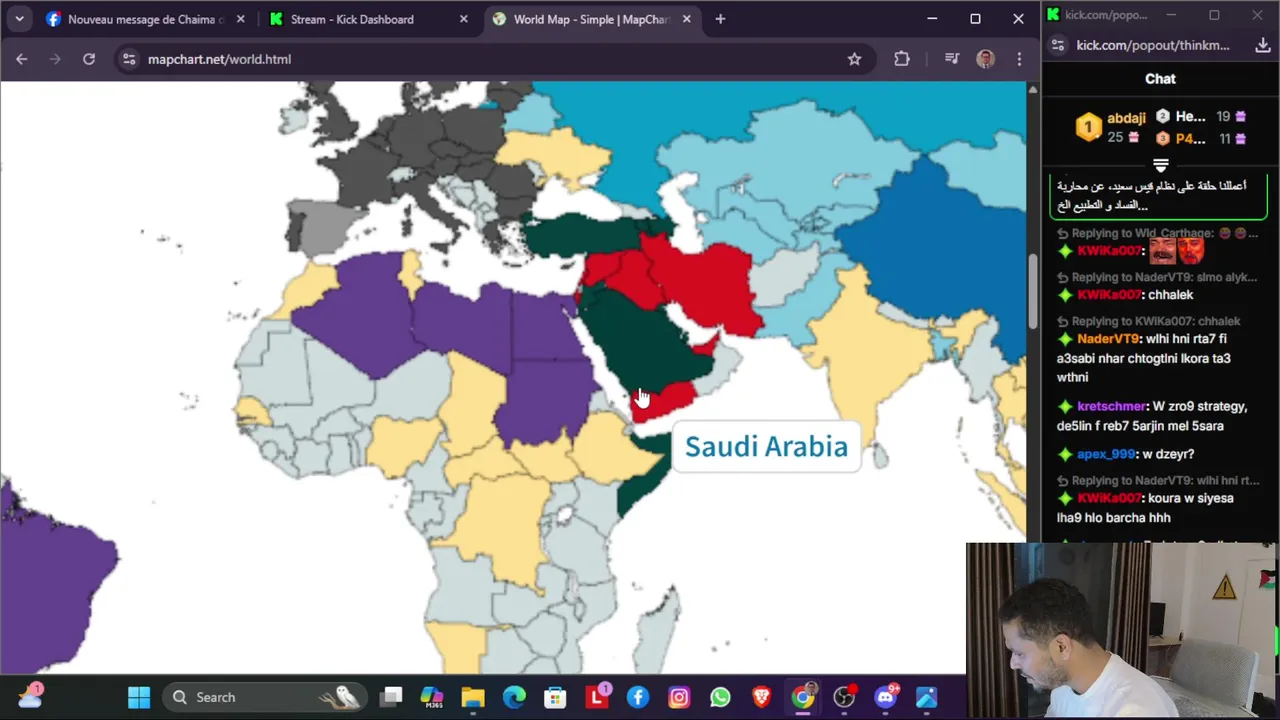Screen dimensions: 1280x720
Task: Open apex_999's username in chat
Action: click(x=1106, y=454)
